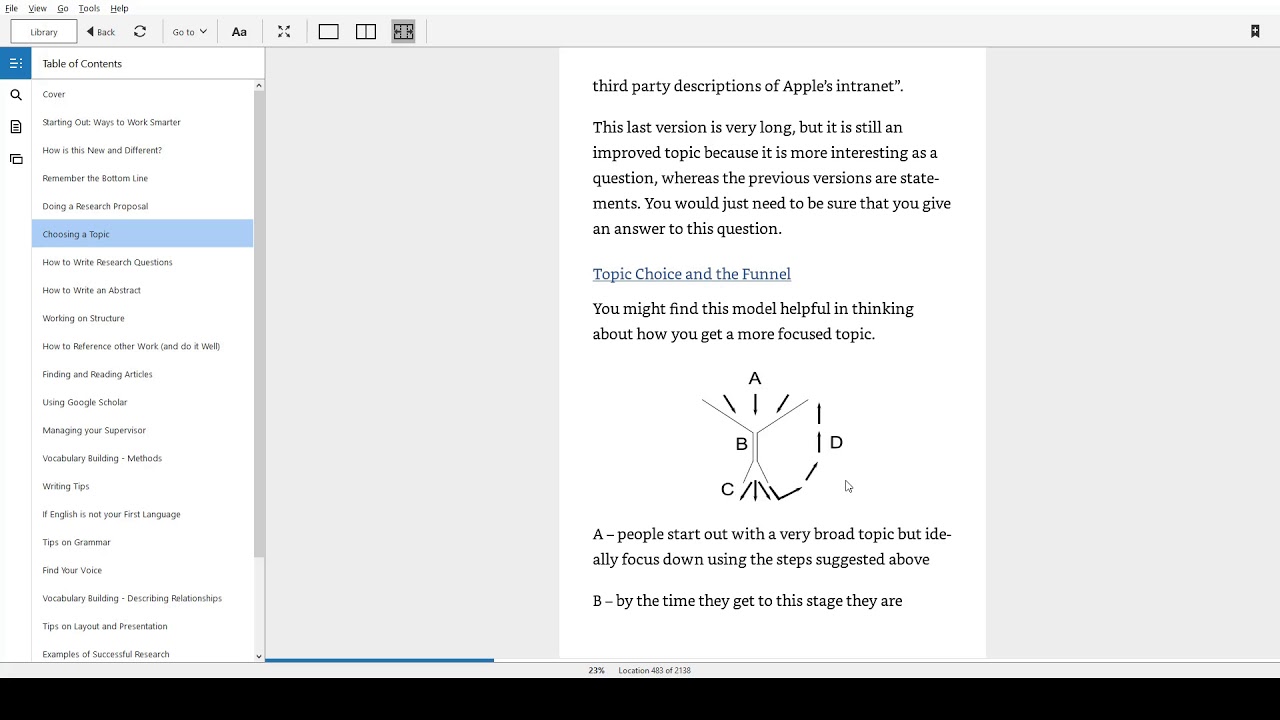1280x720 pixels.
Task: Click the reading progress bar
Action: [x=772, y=660]
